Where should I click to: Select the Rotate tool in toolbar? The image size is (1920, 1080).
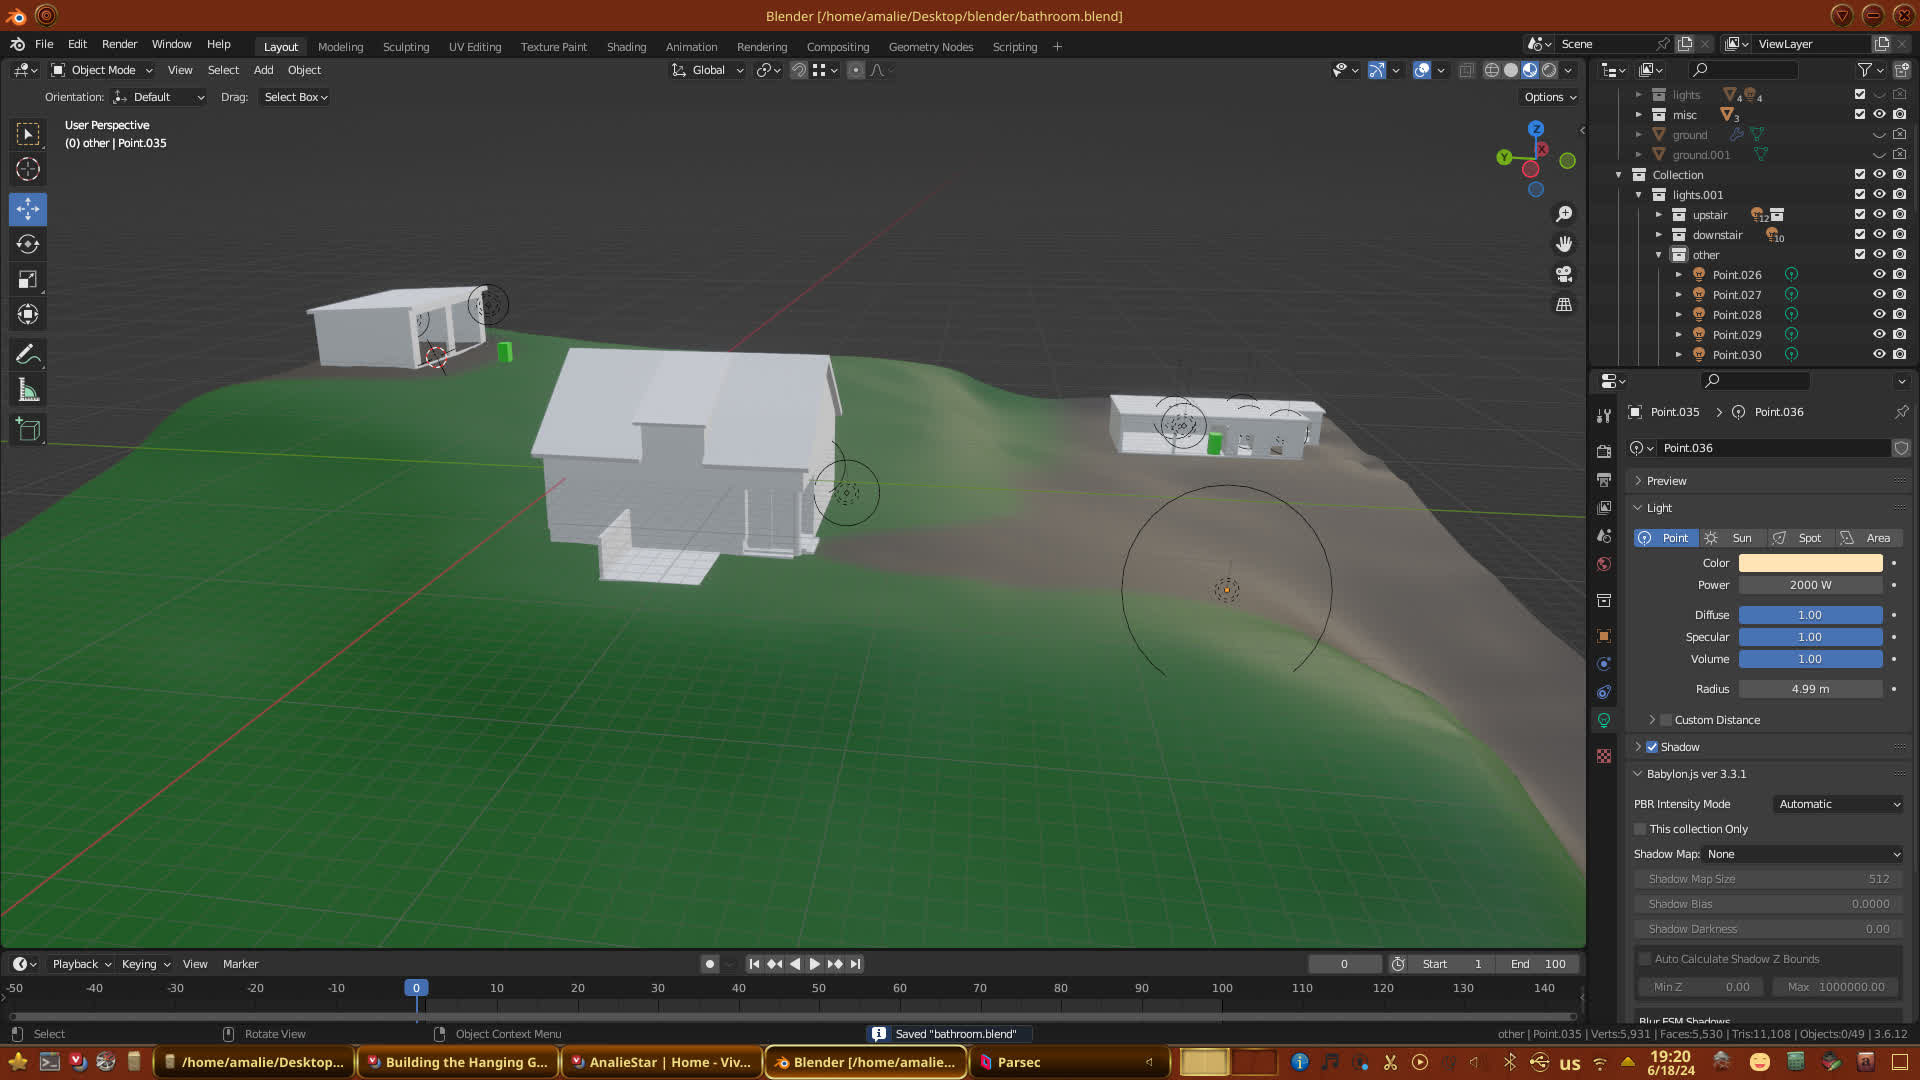pyautogui.click(x=28, y=244)
